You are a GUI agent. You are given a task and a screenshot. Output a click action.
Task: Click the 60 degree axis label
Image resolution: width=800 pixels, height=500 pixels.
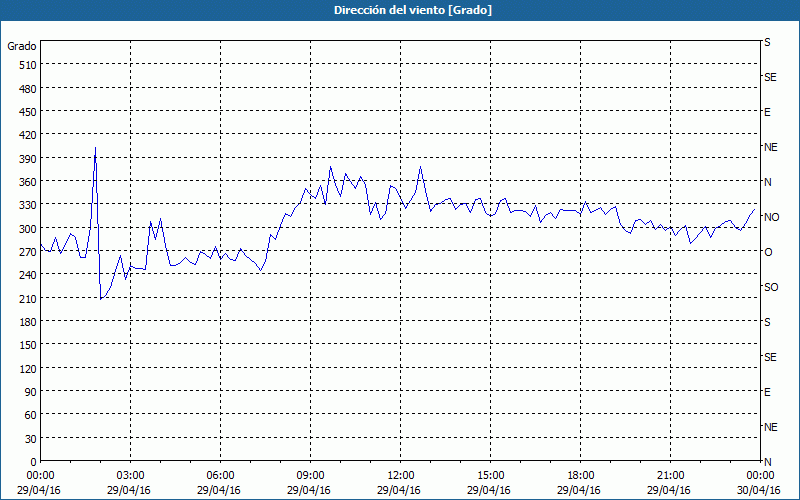coord(31,415)
